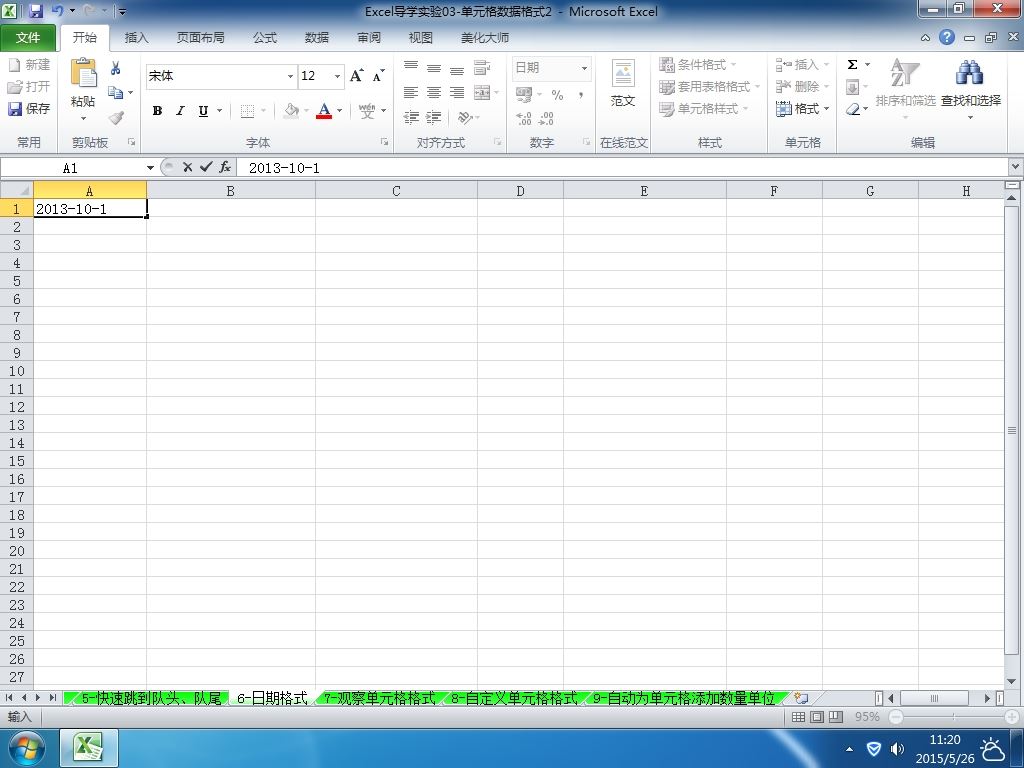1024x768 pixels.
Task: Increase font size with the large A
Action: [357, 76]
